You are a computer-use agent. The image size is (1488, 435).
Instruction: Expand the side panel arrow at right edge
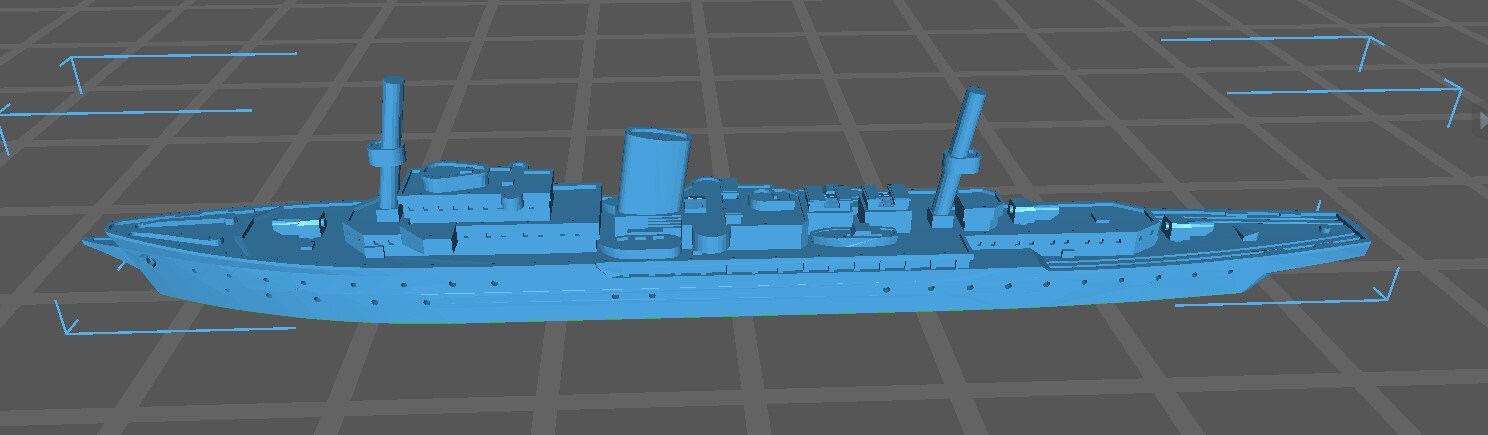coord(1482,120)
